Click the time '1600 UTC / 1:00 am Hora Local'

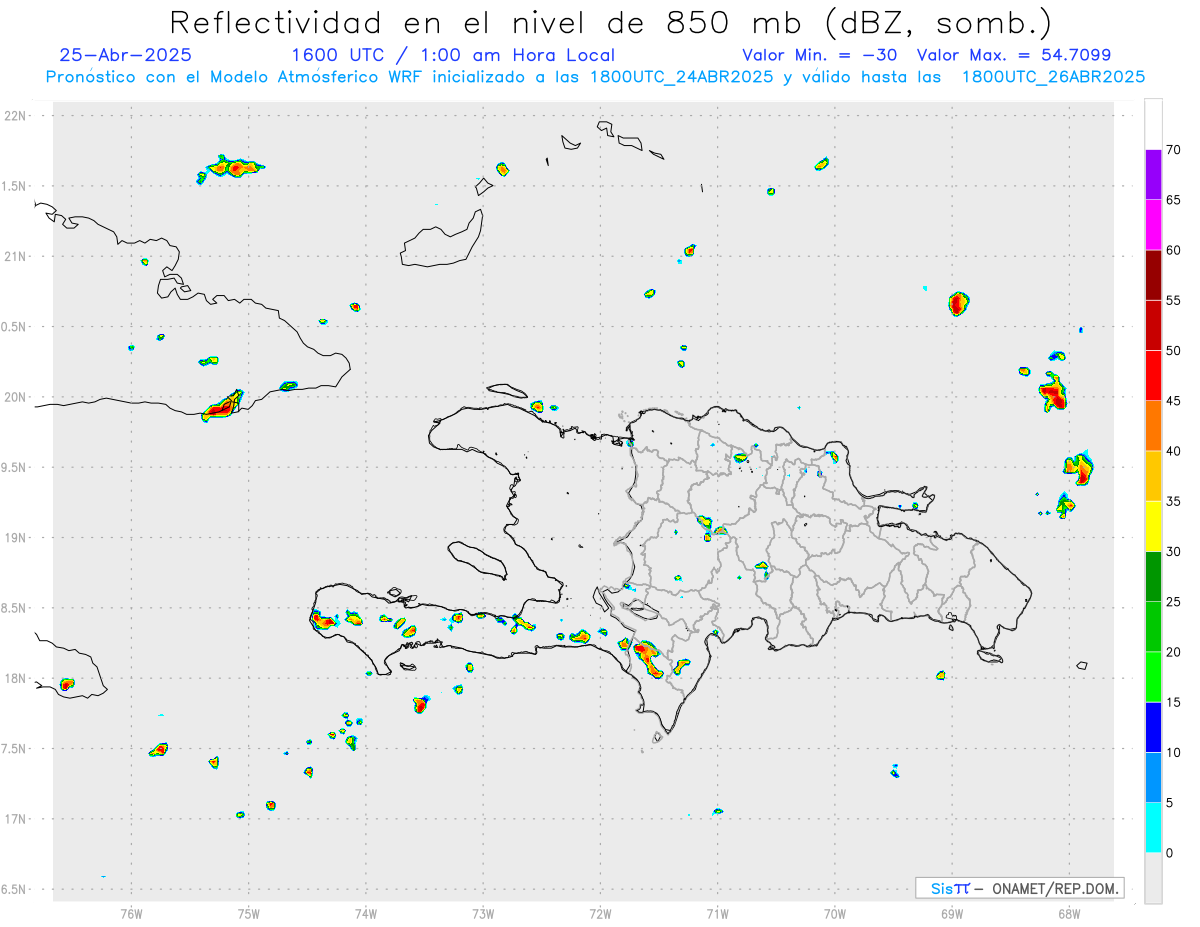pos(453,56)
